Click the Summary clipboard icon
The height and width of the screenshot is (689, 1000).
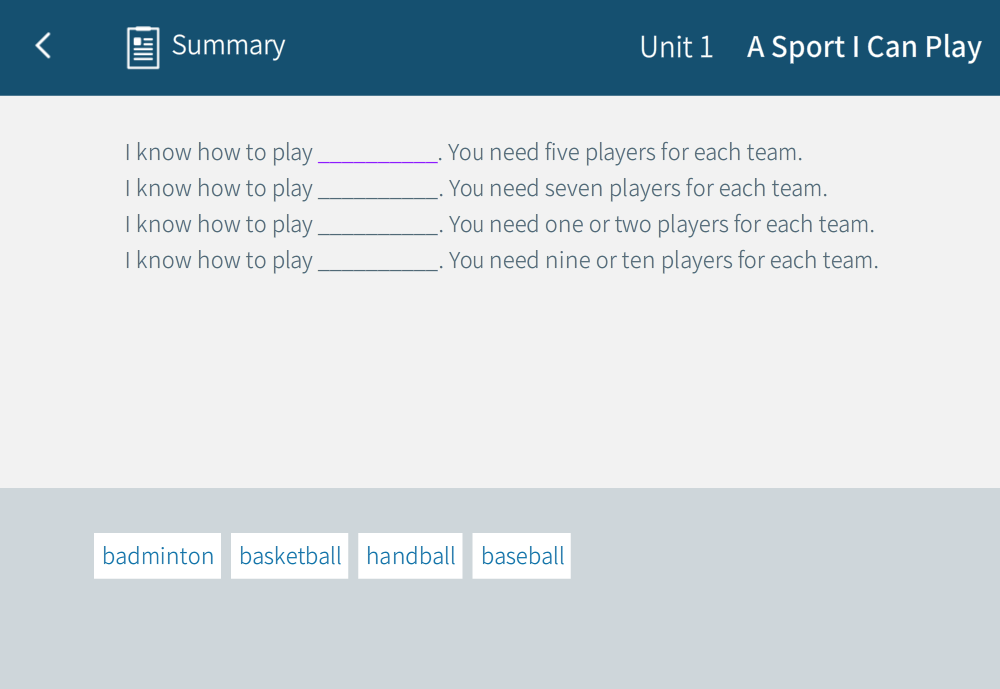(143, 47)
